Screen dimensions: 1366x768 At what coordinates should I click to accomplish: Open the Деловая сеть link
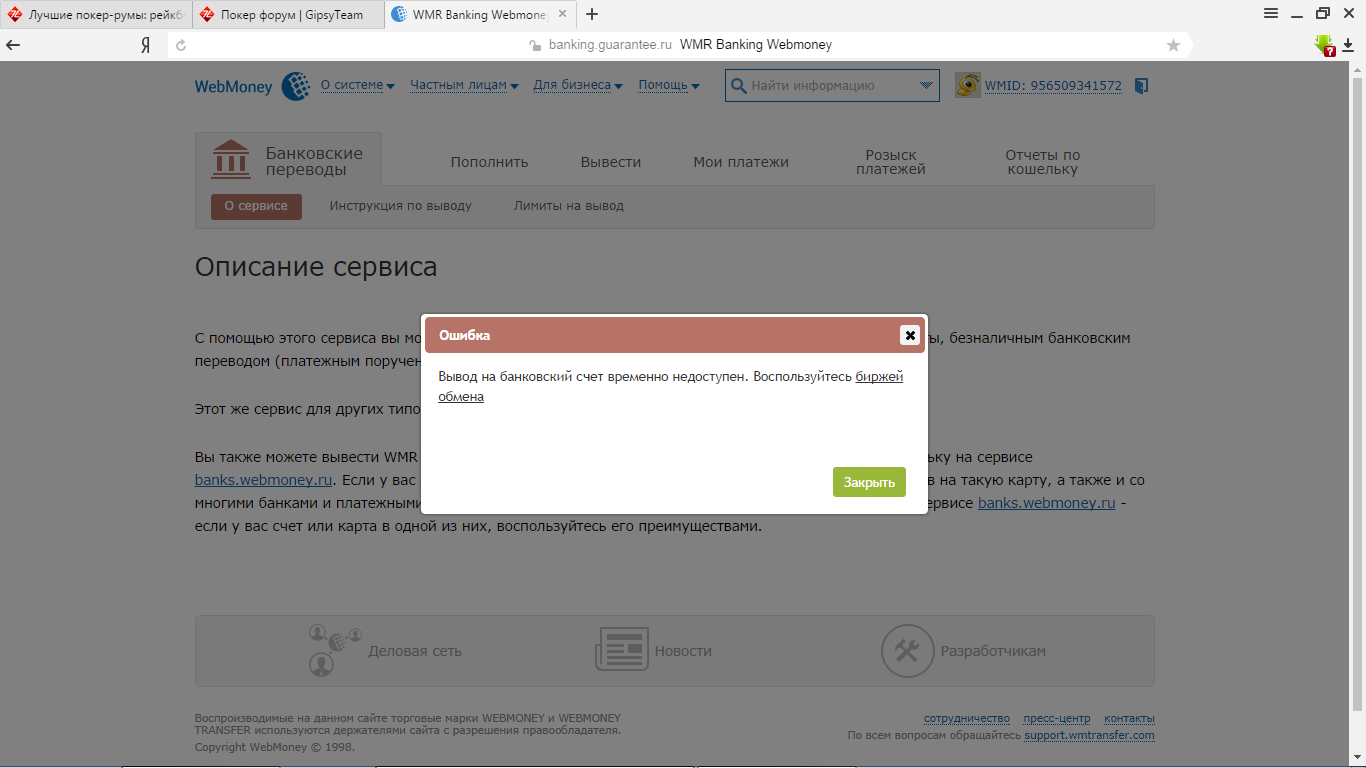coord(415,651)
